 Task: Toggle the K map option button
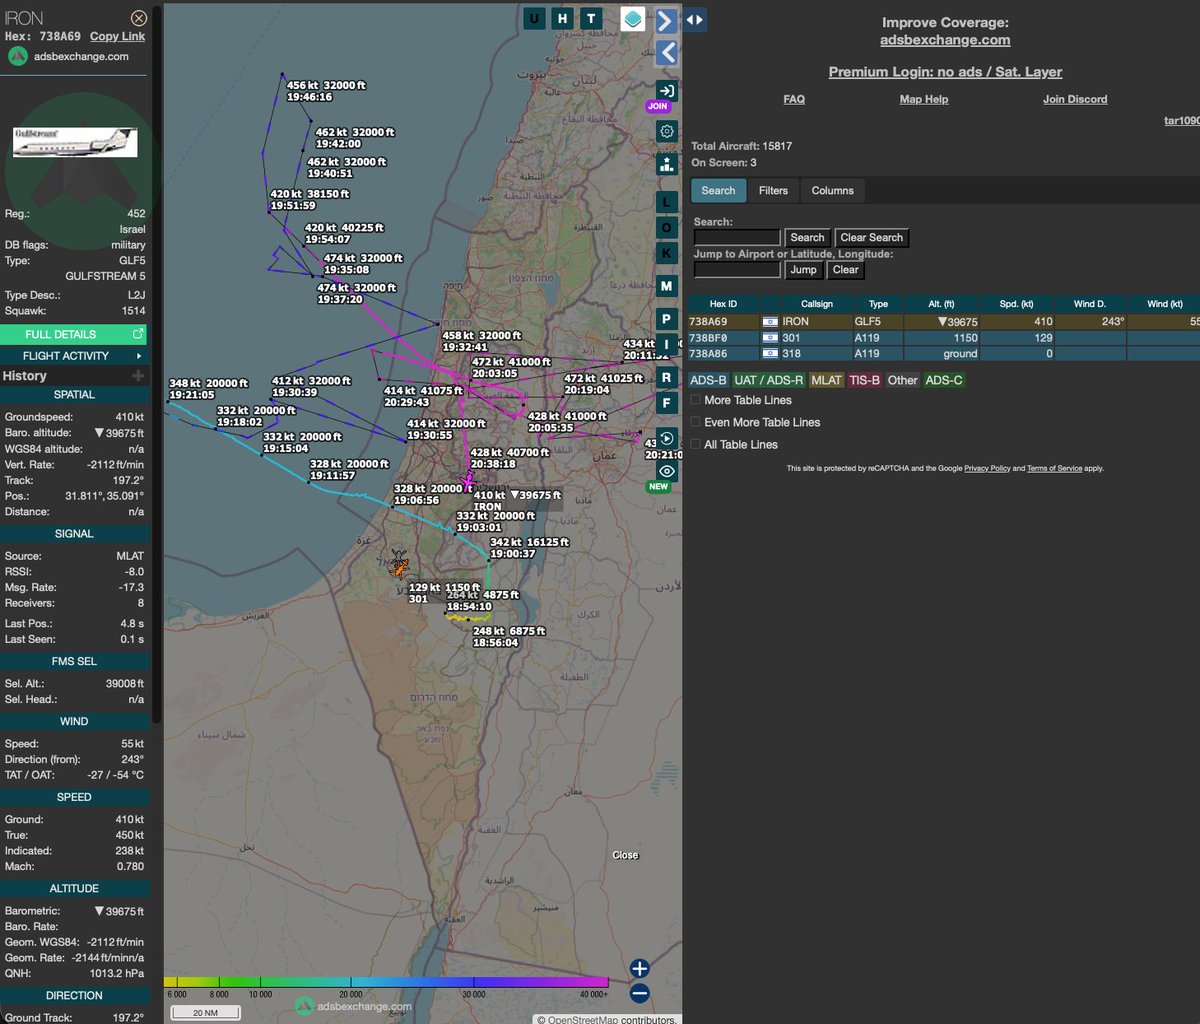[667, 254]
